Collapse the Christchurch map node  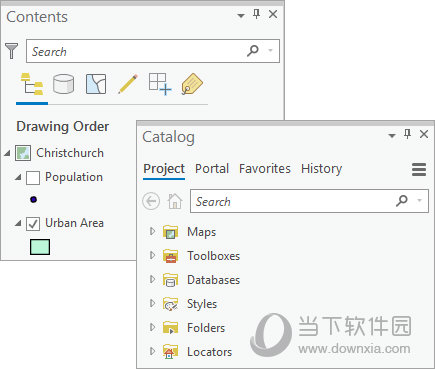(x=7, y=153)
